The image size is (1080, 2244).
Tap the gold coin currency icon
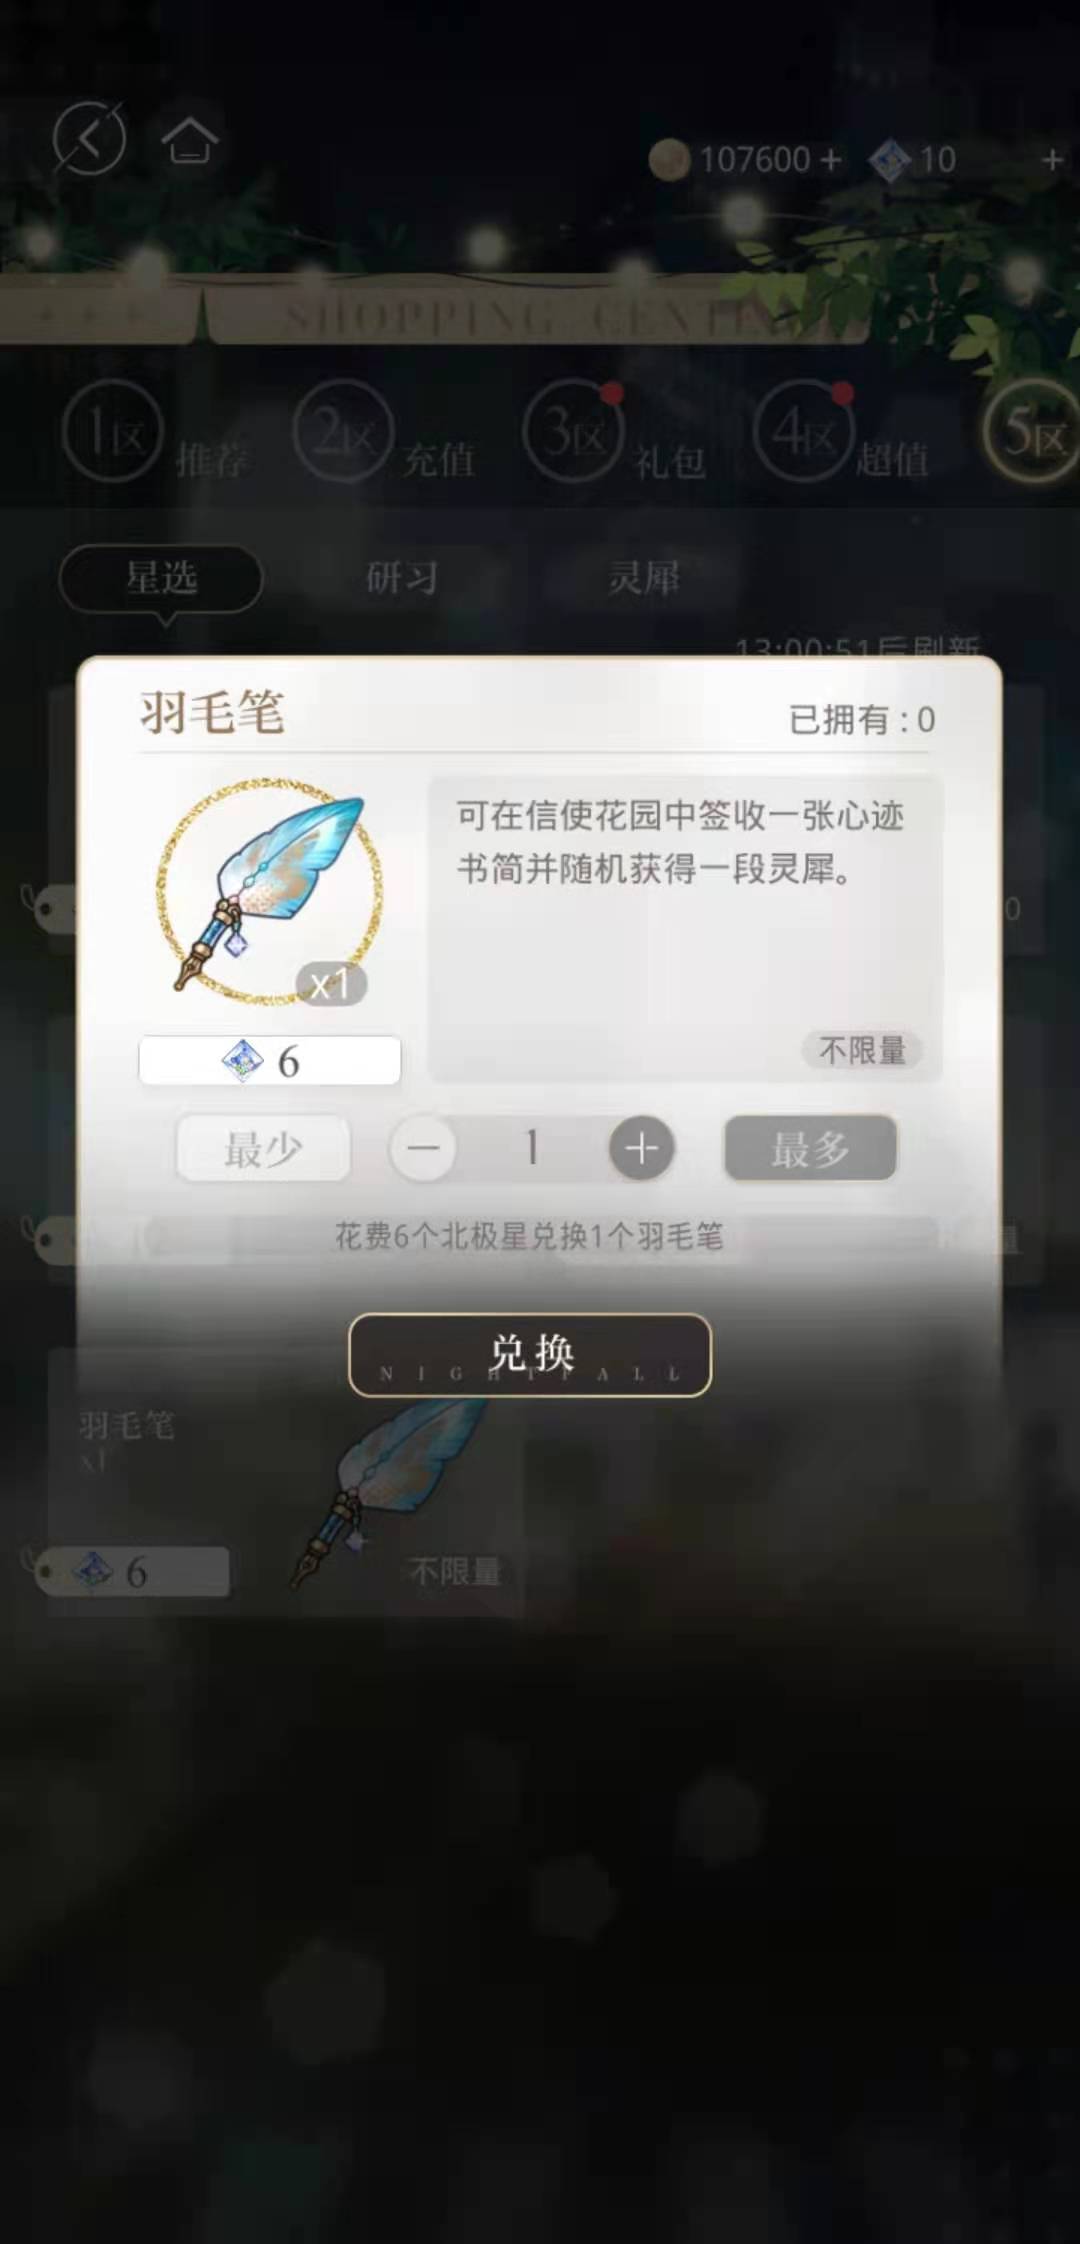[669, 160]
